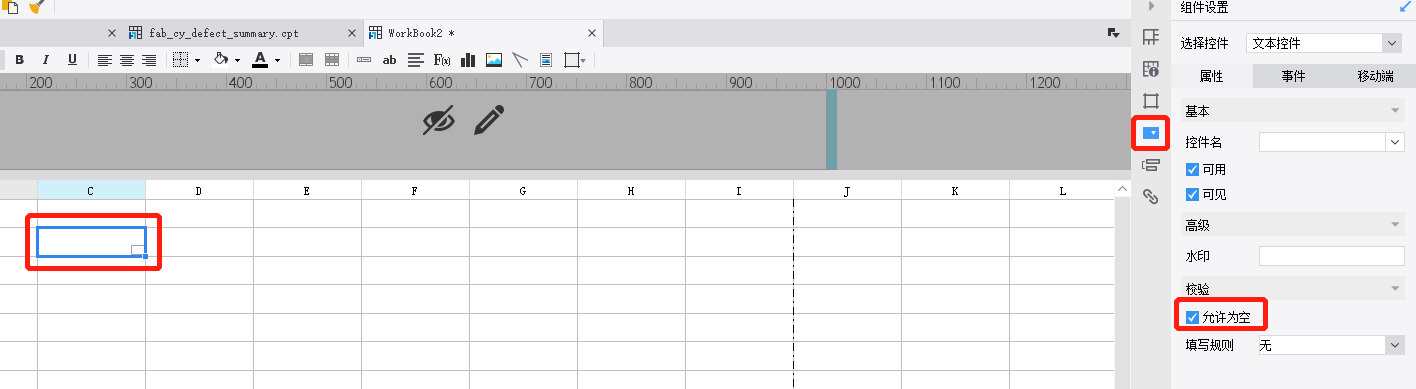Image resolution: width=1416 pixels, height=389 pixels.
Task: Switch to fab_cy_defect_summary.cpt tab
Action: click(224, 33)
